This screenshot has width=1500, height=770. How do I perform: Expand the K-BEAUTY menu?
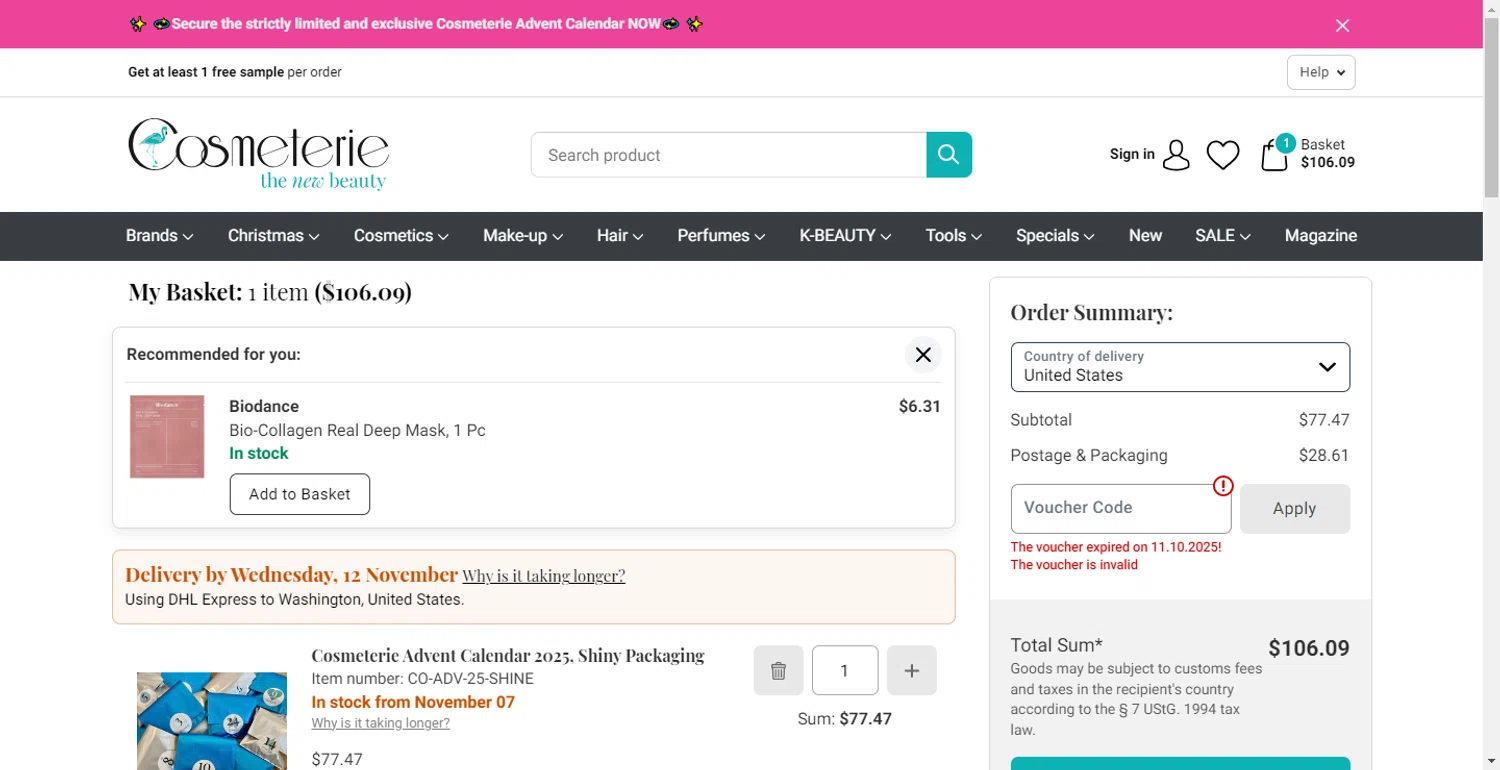(845, 236)
